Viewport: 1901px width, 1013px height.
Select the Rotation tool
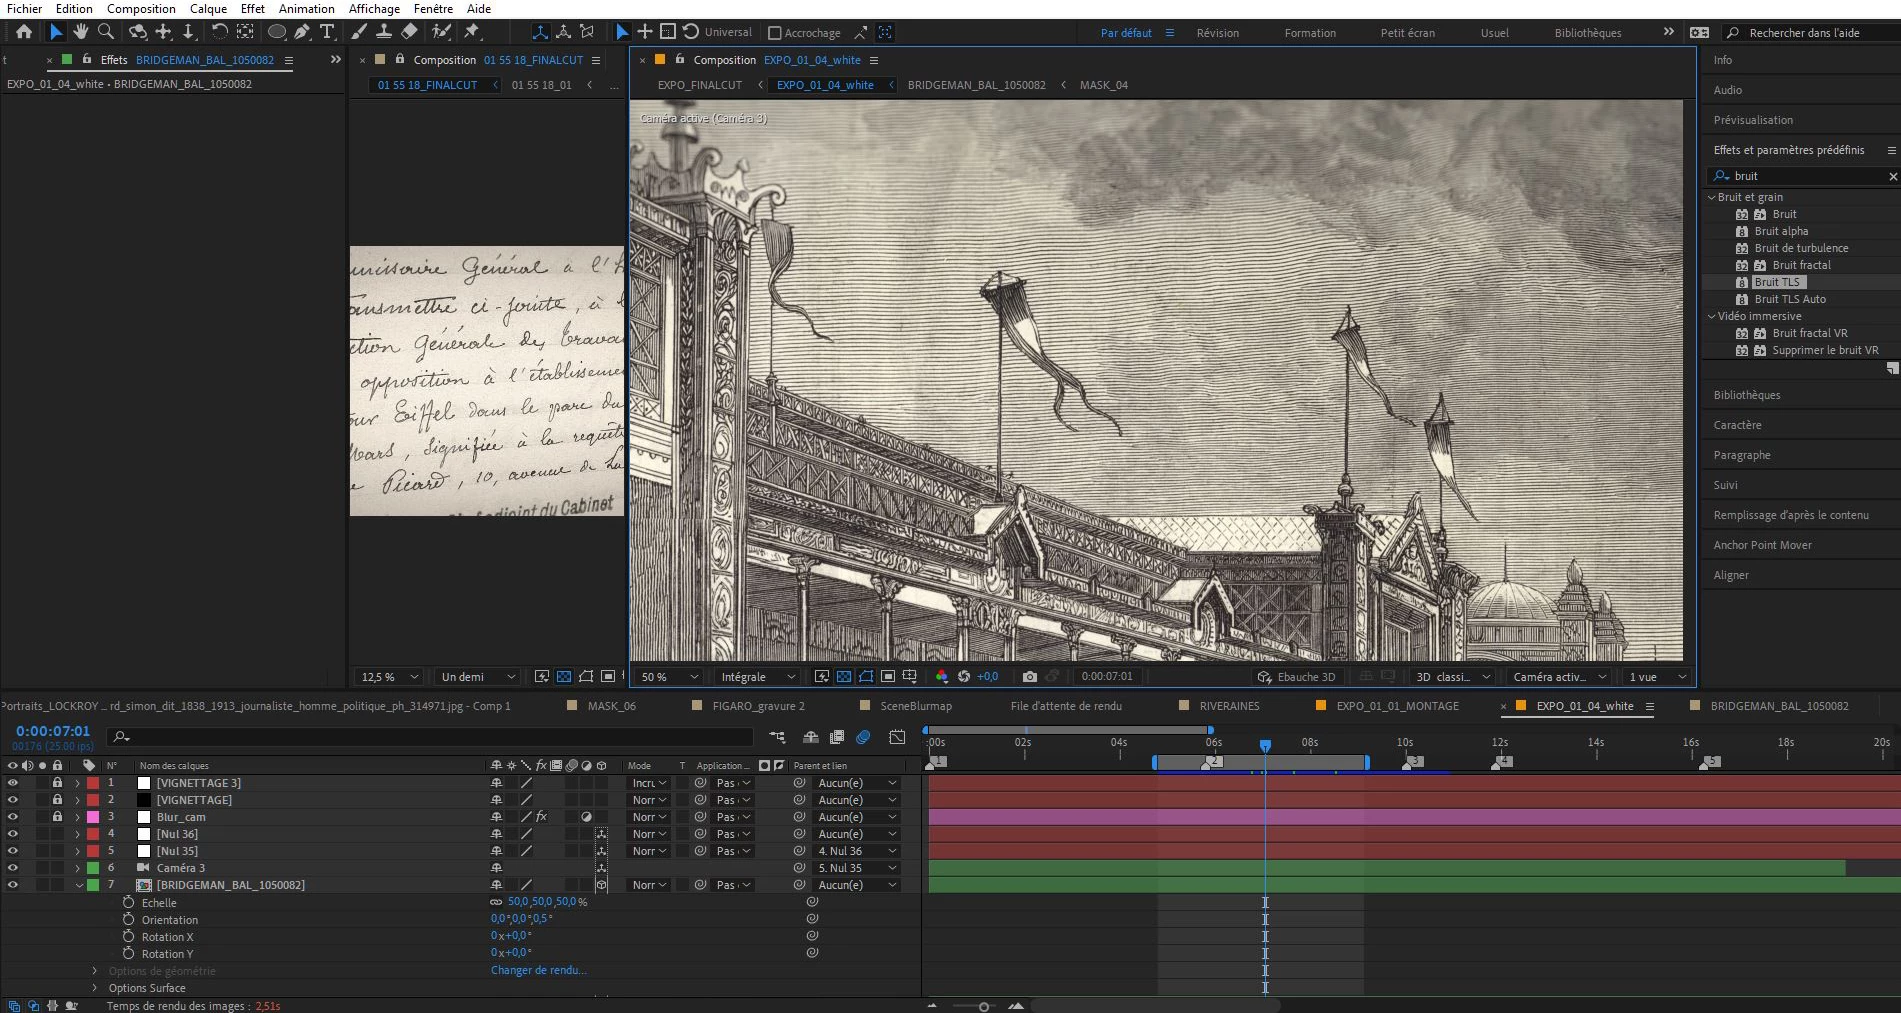click(220, 32)
